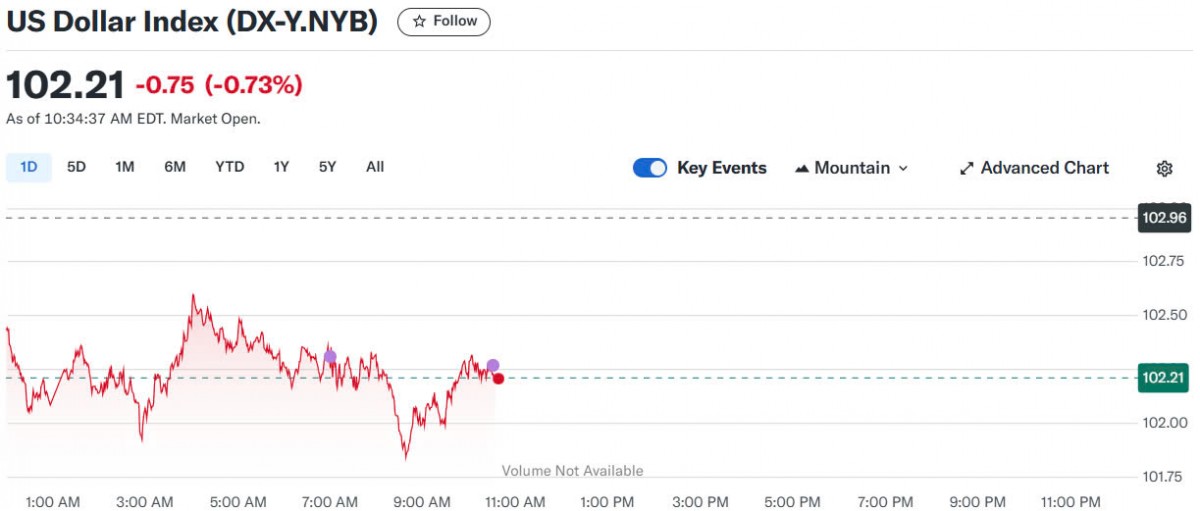
Task: Click the 102.96 previous close label
Action: 1163,217
